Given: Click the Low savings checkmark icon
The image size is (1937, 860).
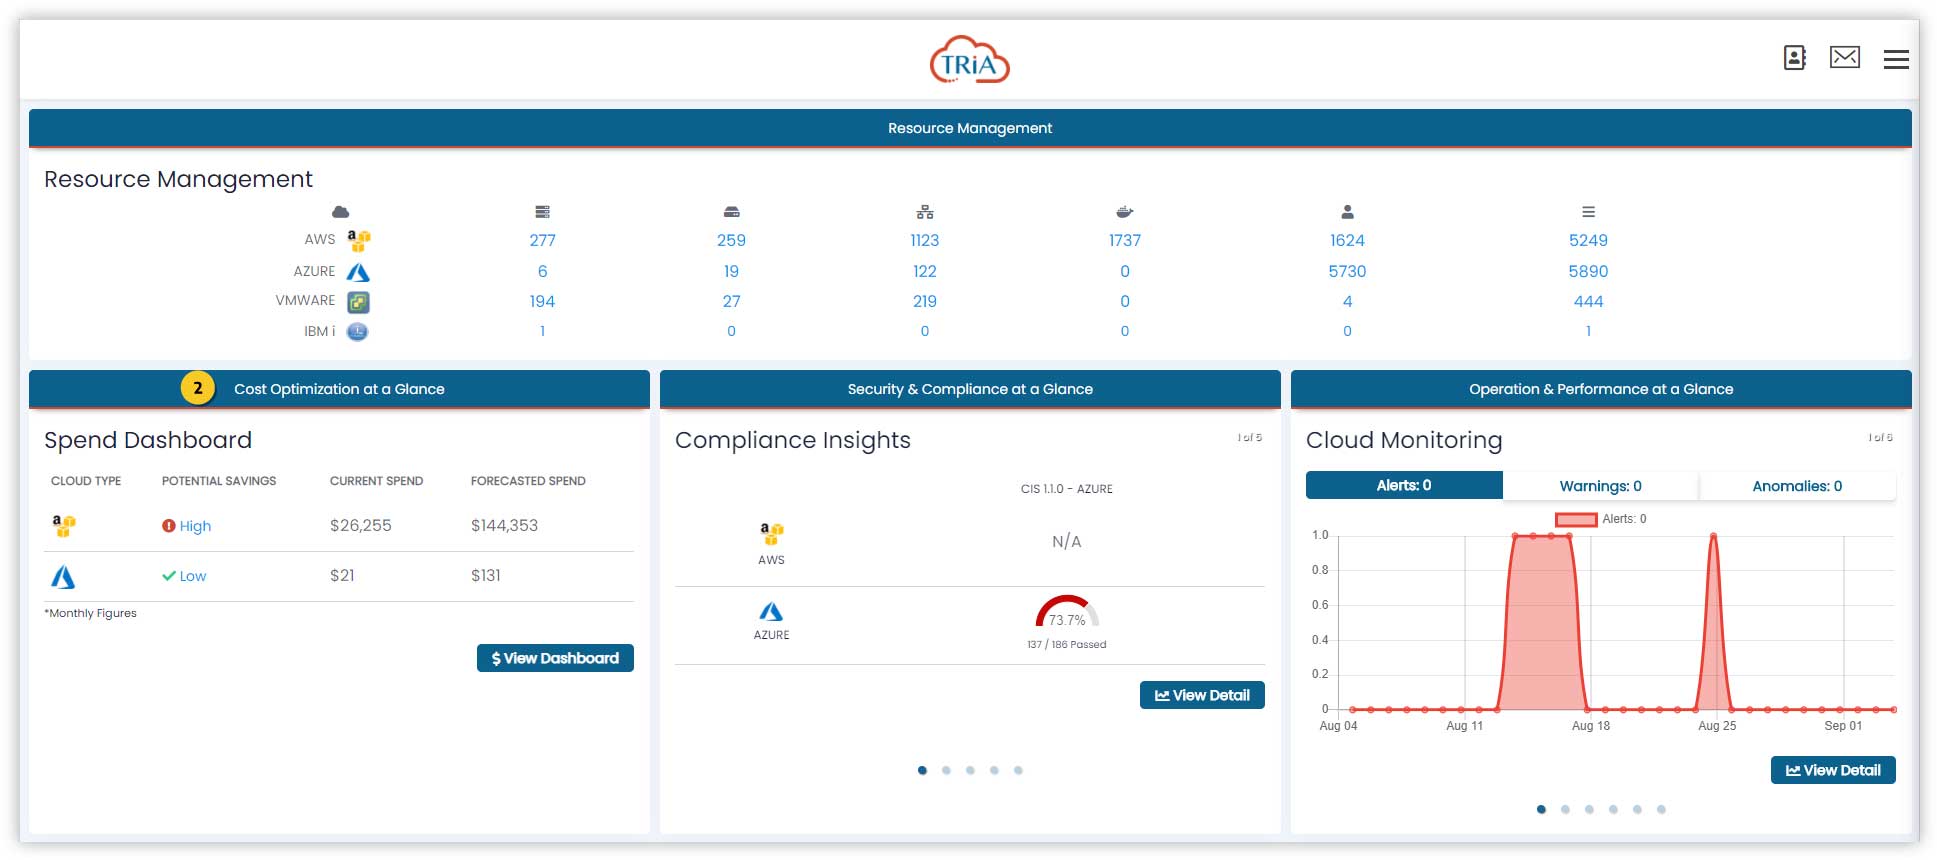Looking at the screenshot, I should click(x=169, y=576).
